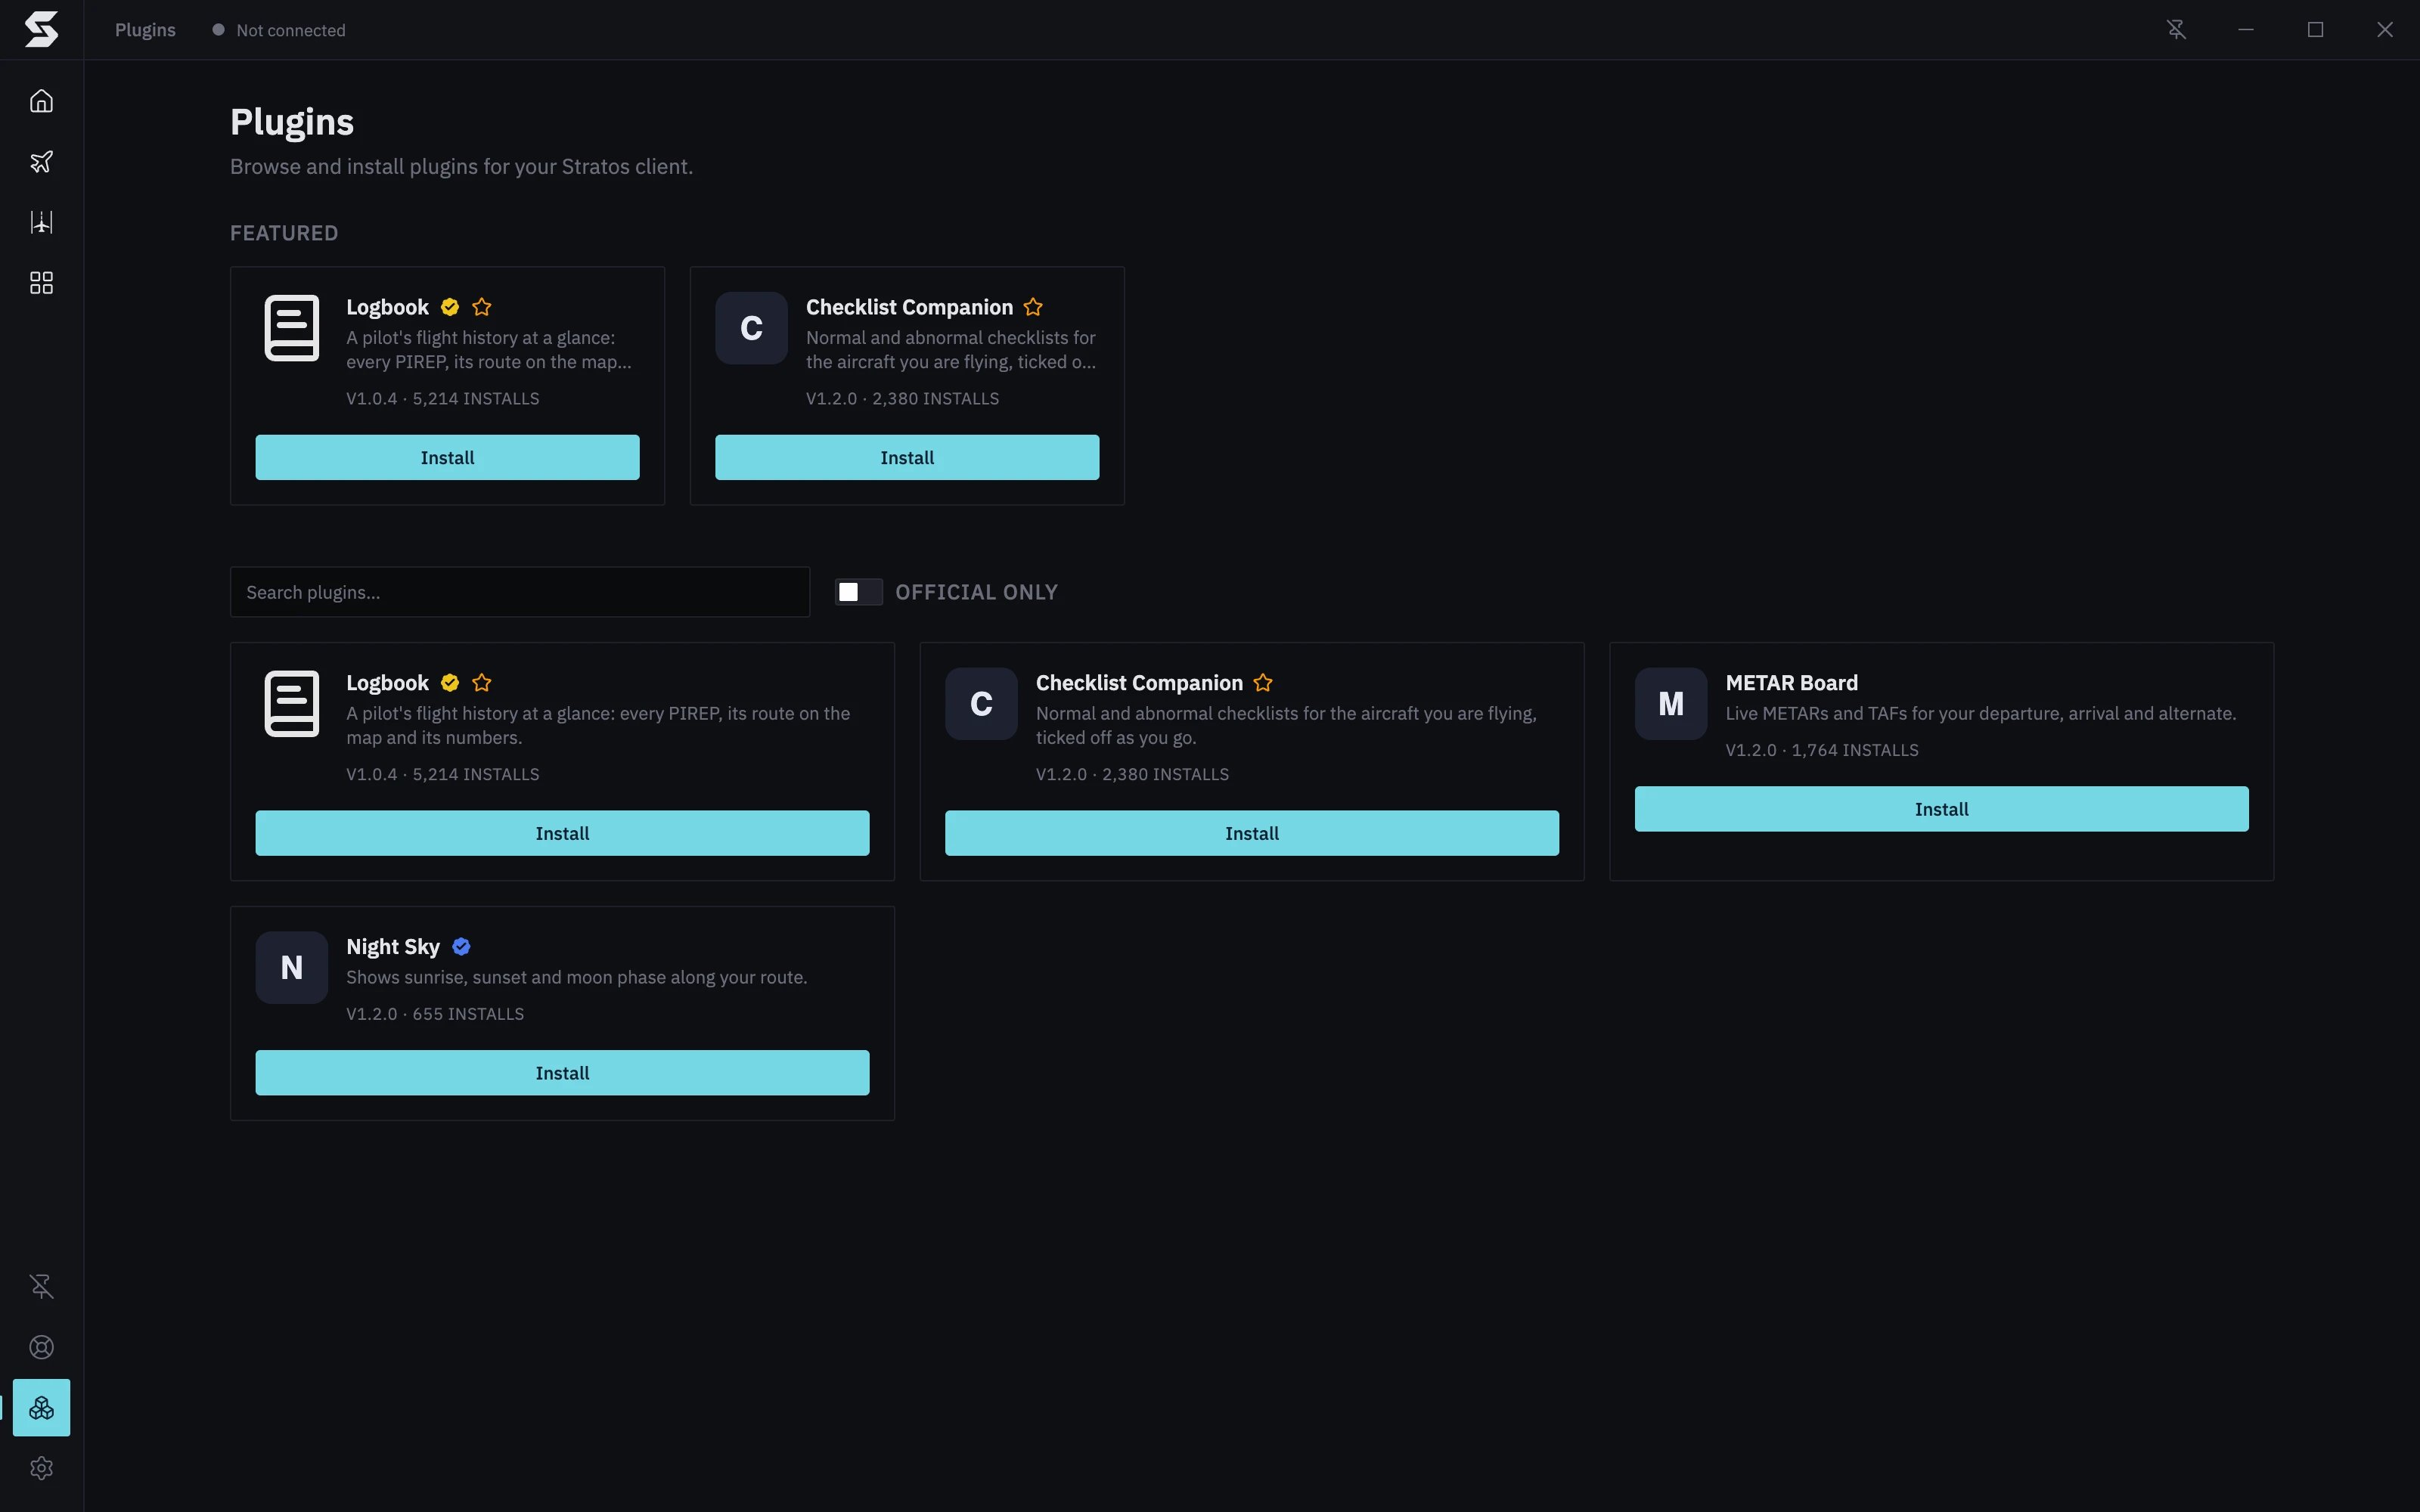Click the Logbook book icon in plugin list
The height and width of the screenshot is (1512, 2420).
[x=292, y=704]
